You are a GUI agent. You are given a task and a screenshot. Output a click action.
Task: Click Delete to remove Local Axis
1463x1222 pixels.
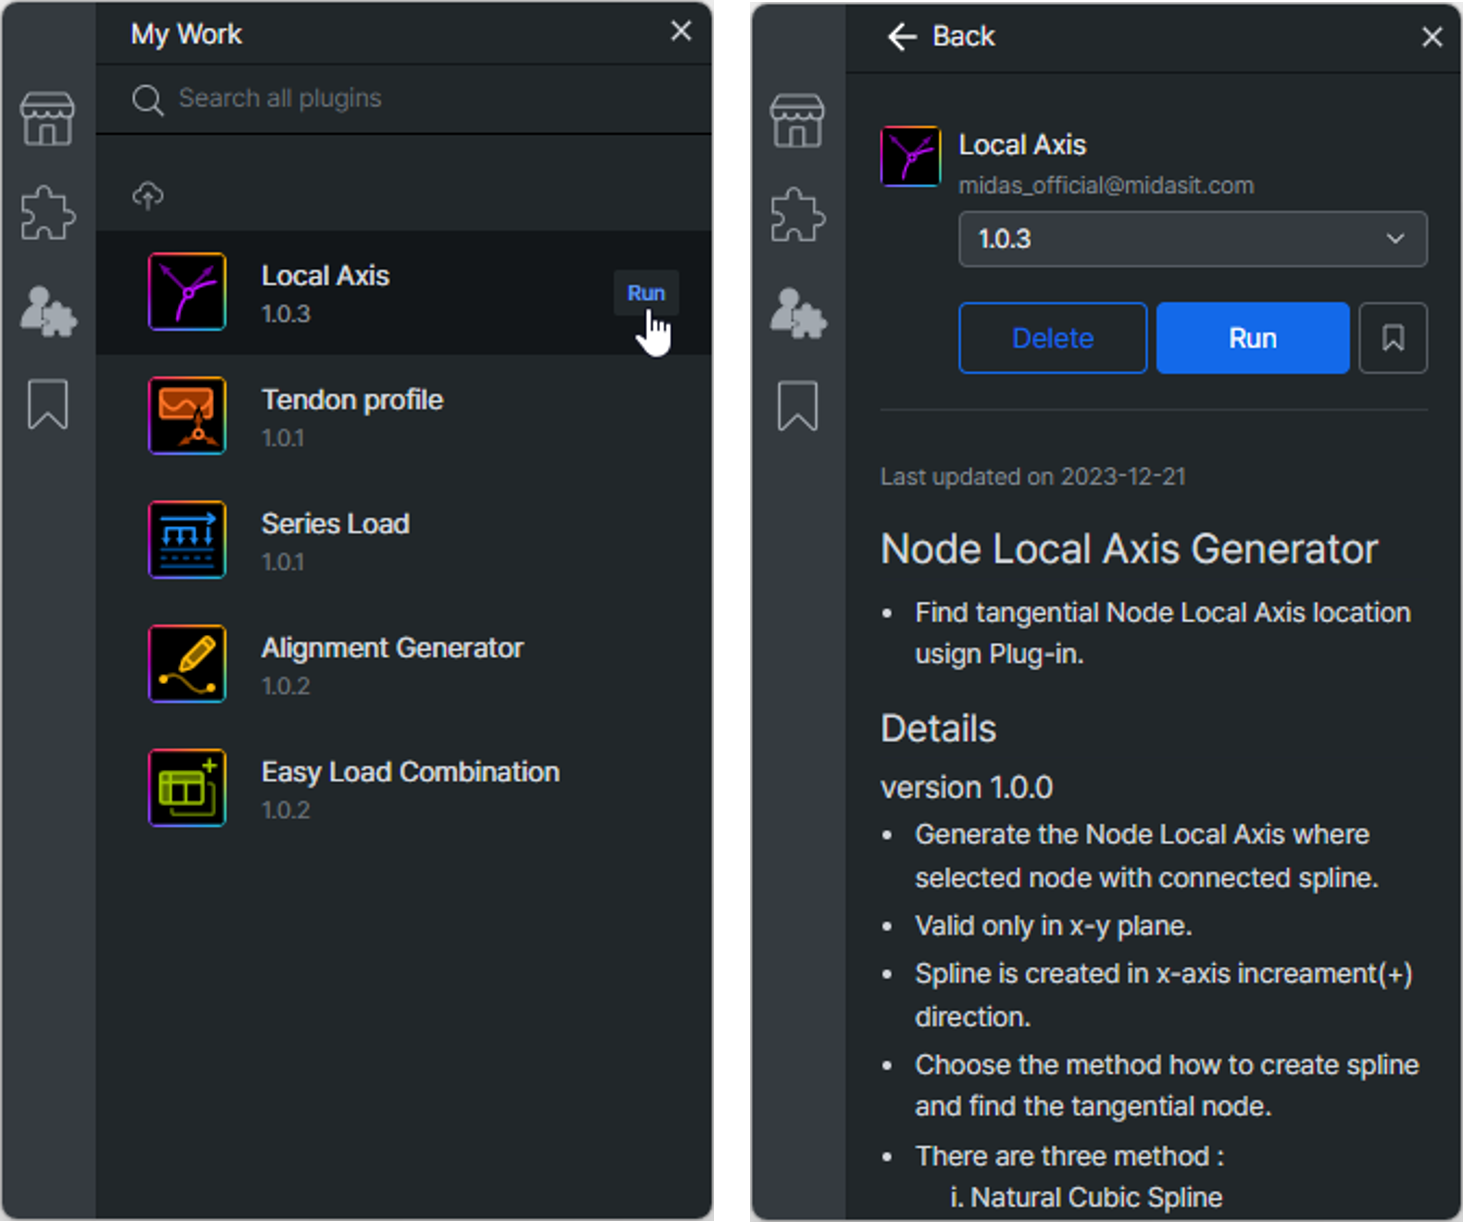(1052, 338)
